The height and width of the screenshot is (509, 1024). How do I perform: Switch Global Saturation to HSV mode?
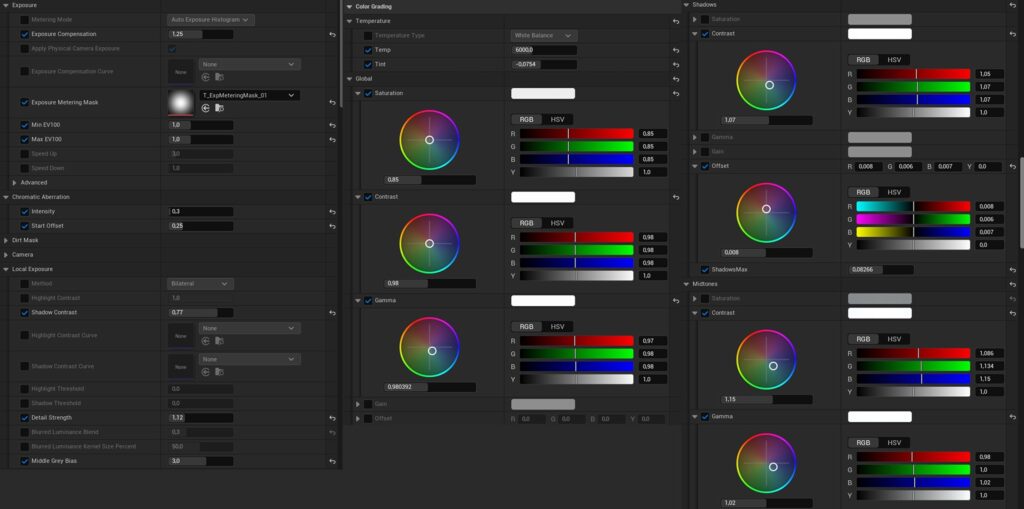[557, 119]
